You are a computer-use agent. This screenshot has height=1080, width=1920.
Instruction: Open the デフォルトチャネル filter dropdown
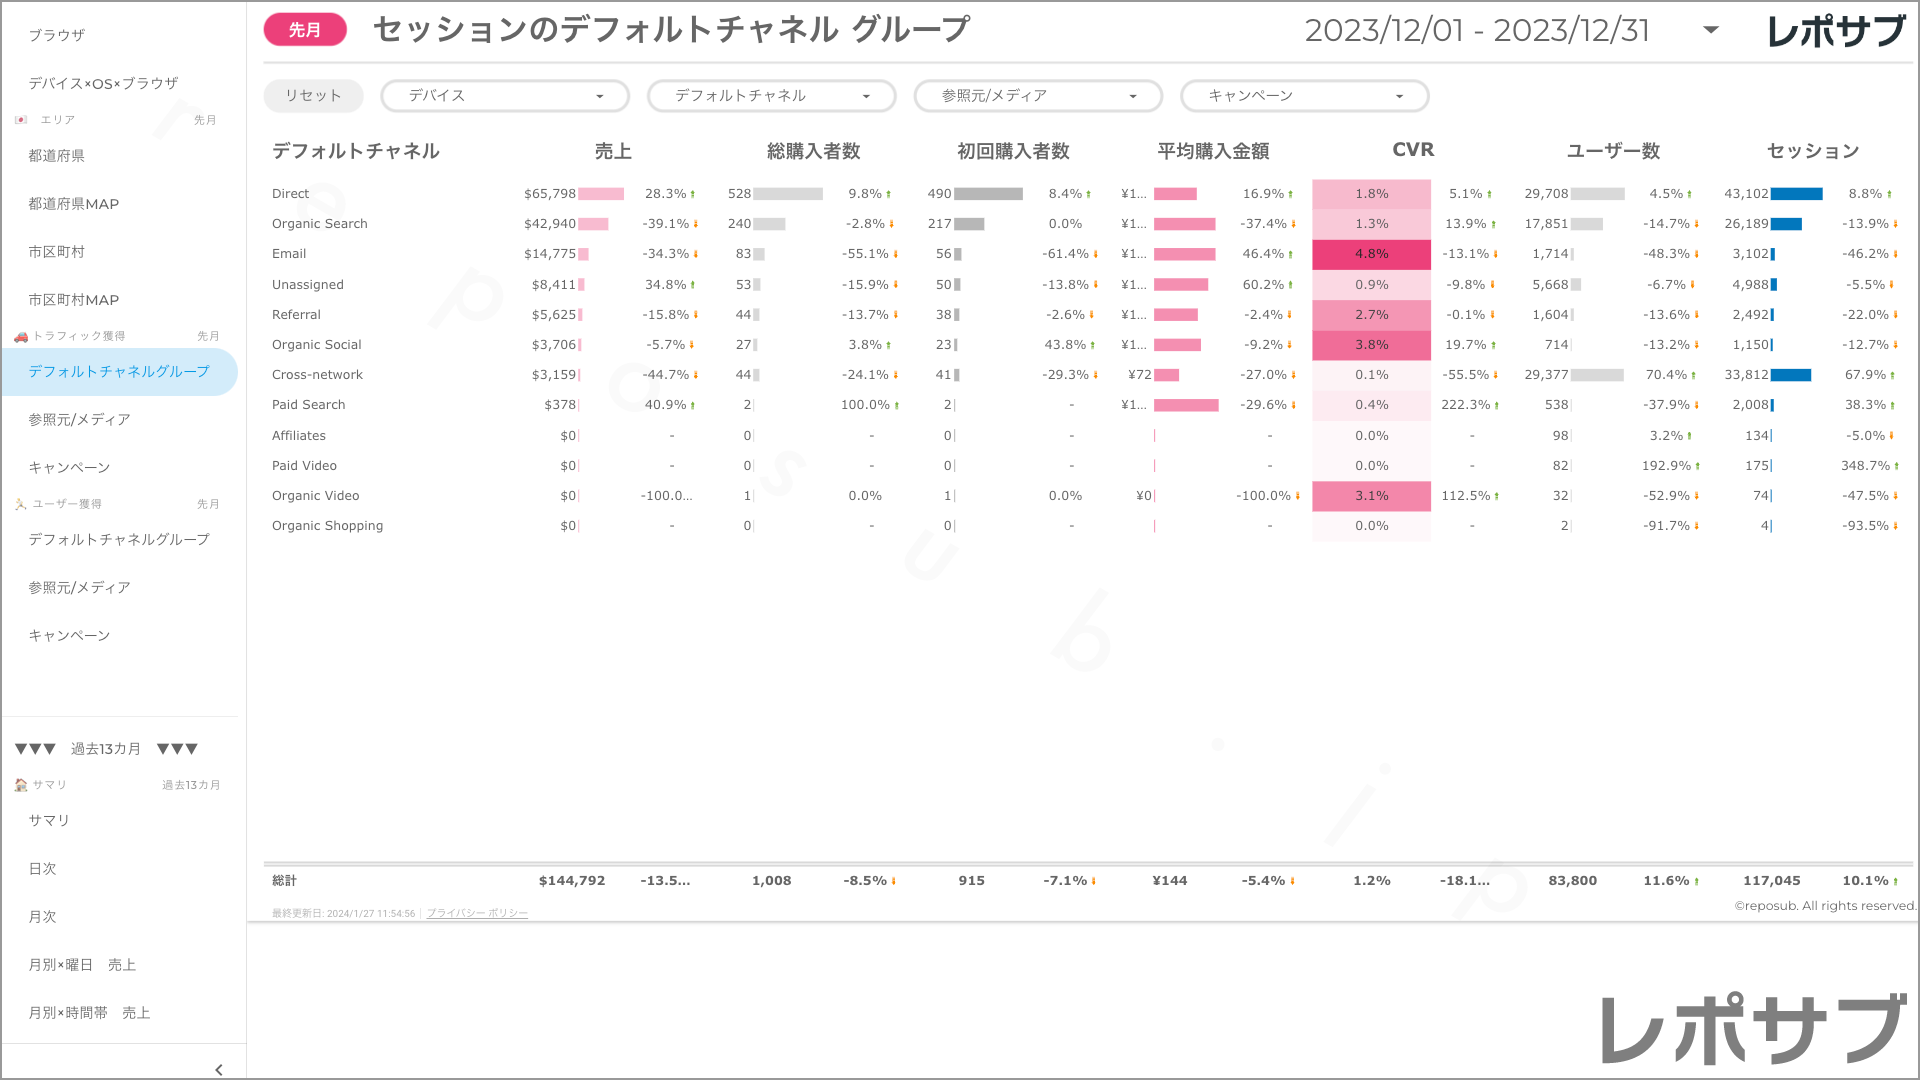(x=771, y=96)
